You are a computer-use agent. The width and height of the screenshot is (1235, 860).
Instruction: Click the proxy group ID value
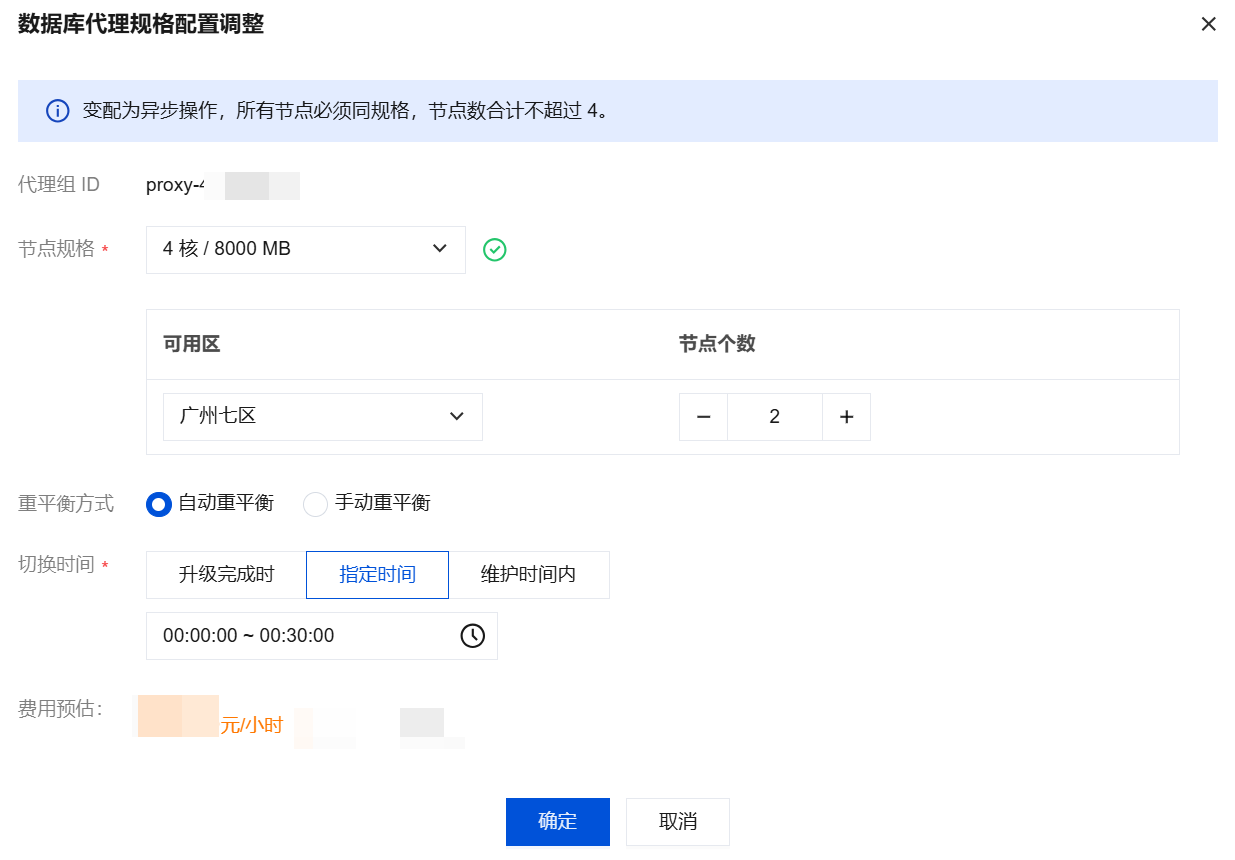[x=223, y=185]
